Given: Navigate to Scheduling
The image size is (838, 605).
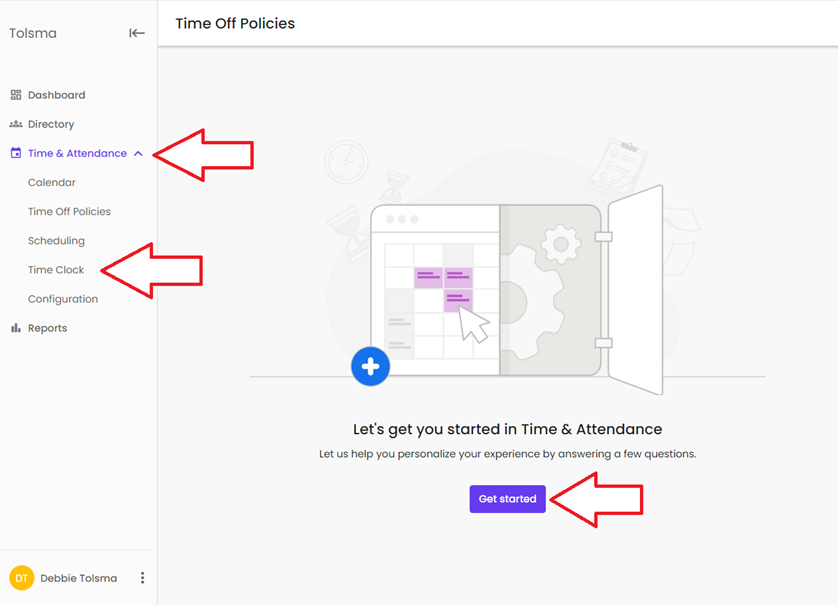Looking at the screenshot, I should pyautogui.click(x=56, y=240).
